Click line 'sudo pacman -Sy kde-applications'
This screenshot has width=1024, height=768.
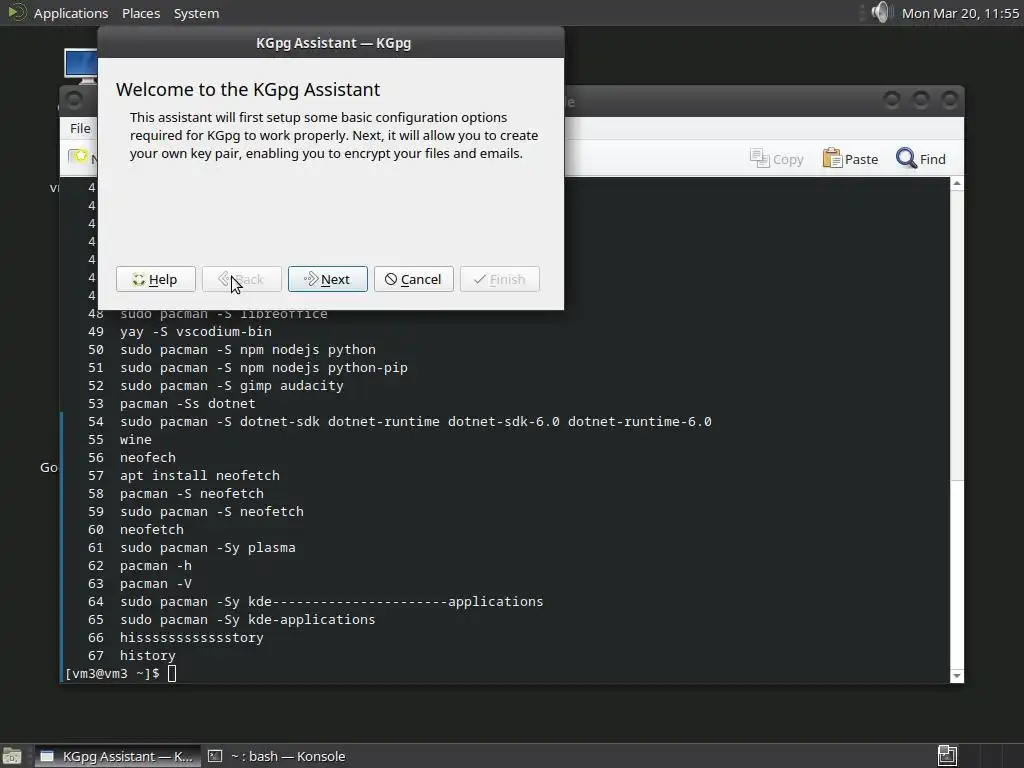248,619
